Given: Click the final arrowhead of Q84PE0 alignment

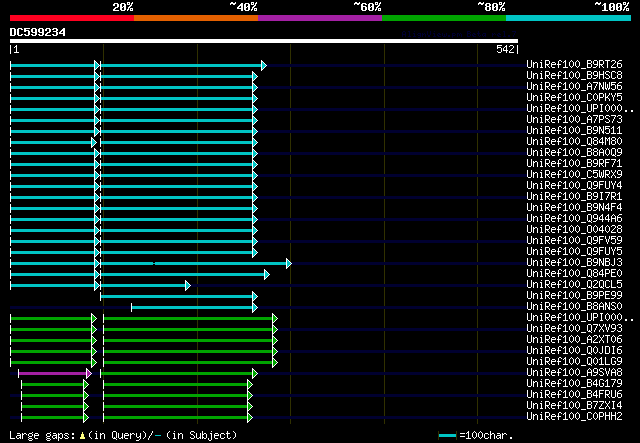Looking at the screenshot, I should pyautogui.click(x=267, y=274).
